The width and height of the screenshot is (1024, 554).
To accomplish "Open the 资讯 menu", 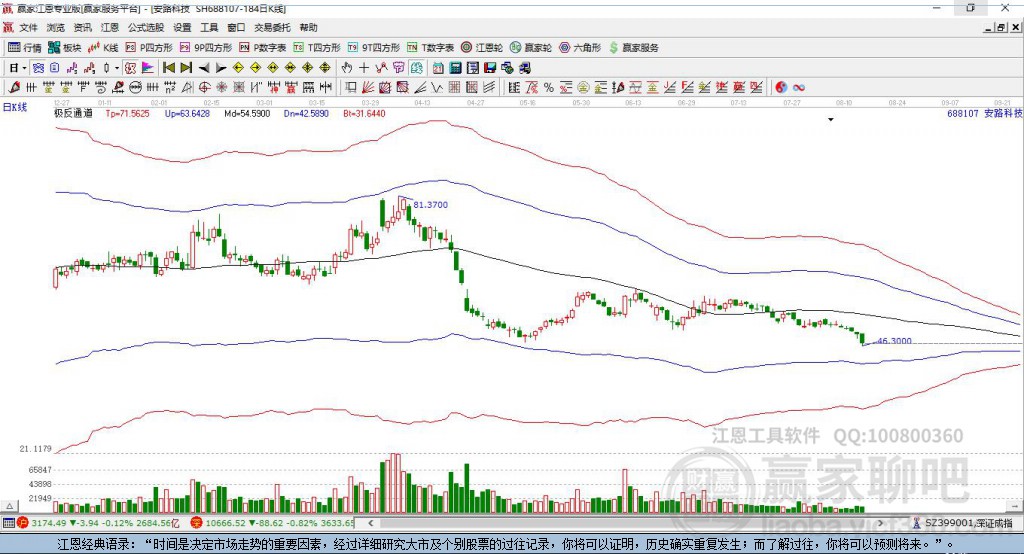I will pos(82,27).
